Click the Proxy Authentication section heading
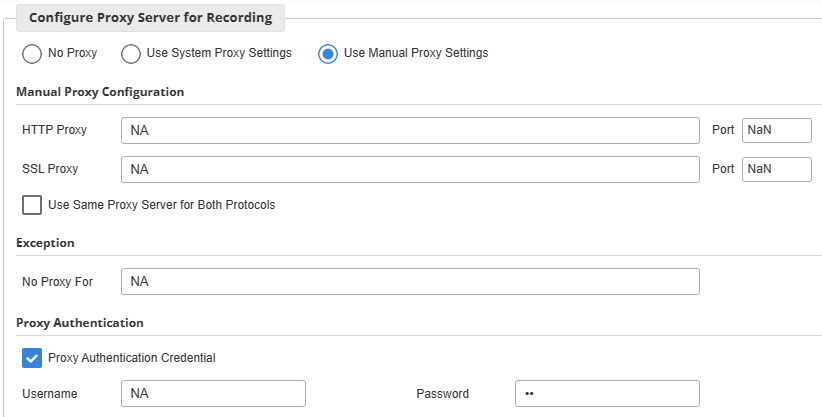Image resolution: width=822 pixels, height=417 pixels. pyautogui.click(x=80, y=323)
